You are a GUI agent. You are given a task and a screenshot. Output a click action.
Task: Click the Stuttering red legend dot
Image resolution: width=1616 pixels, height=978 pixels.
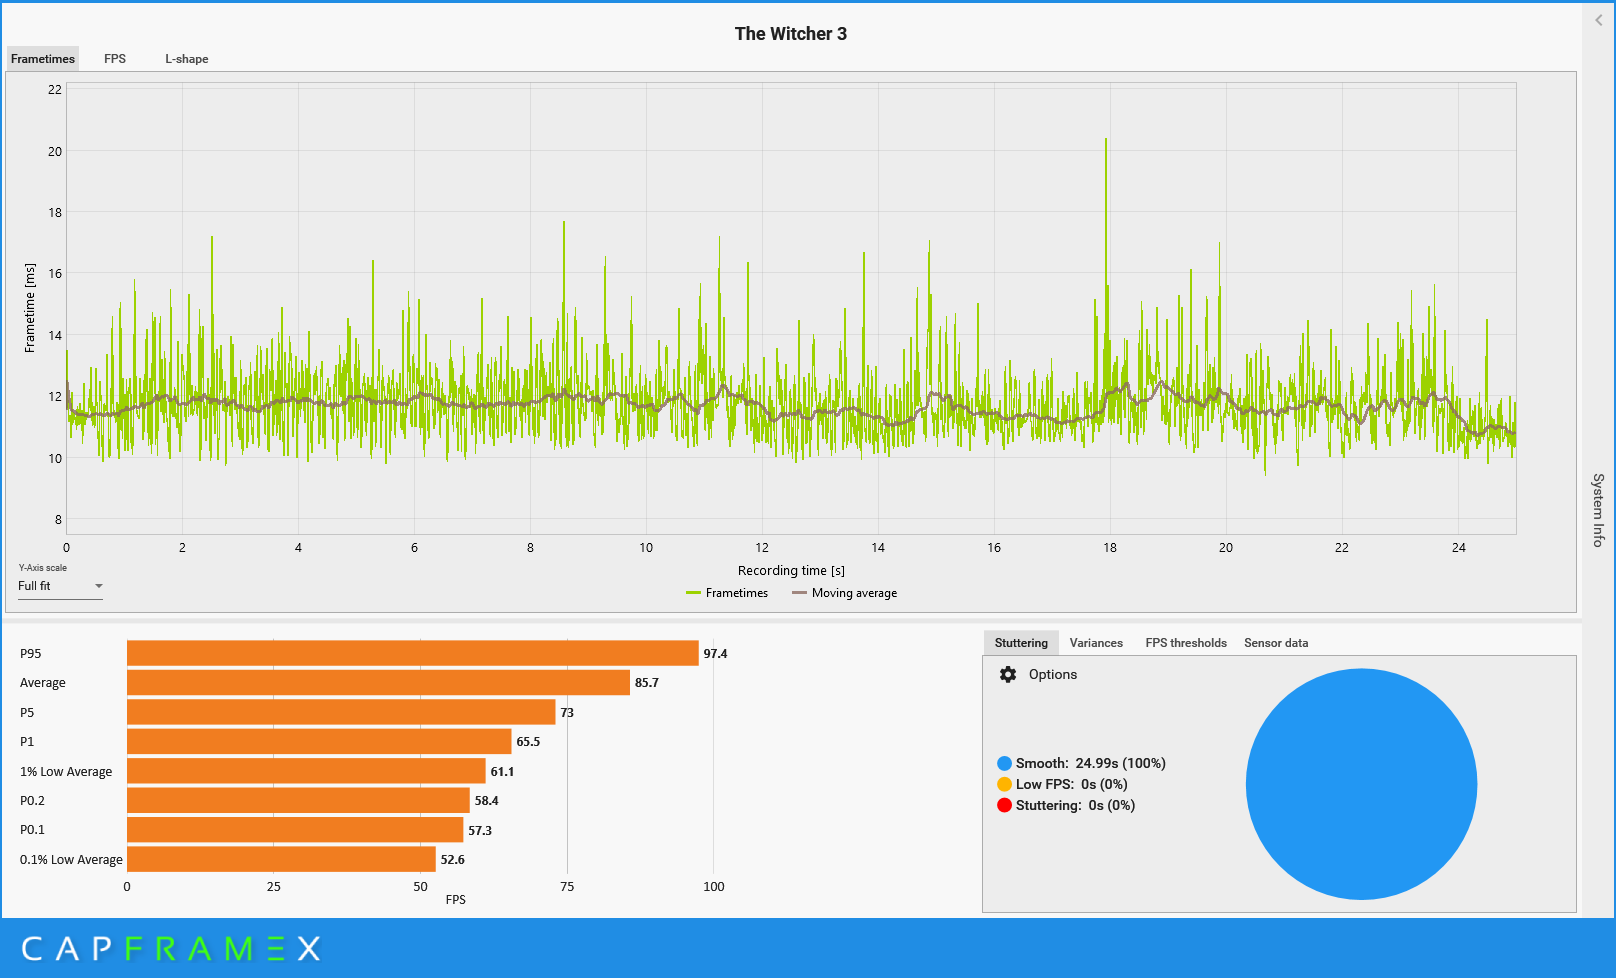tap(1004, 806)
